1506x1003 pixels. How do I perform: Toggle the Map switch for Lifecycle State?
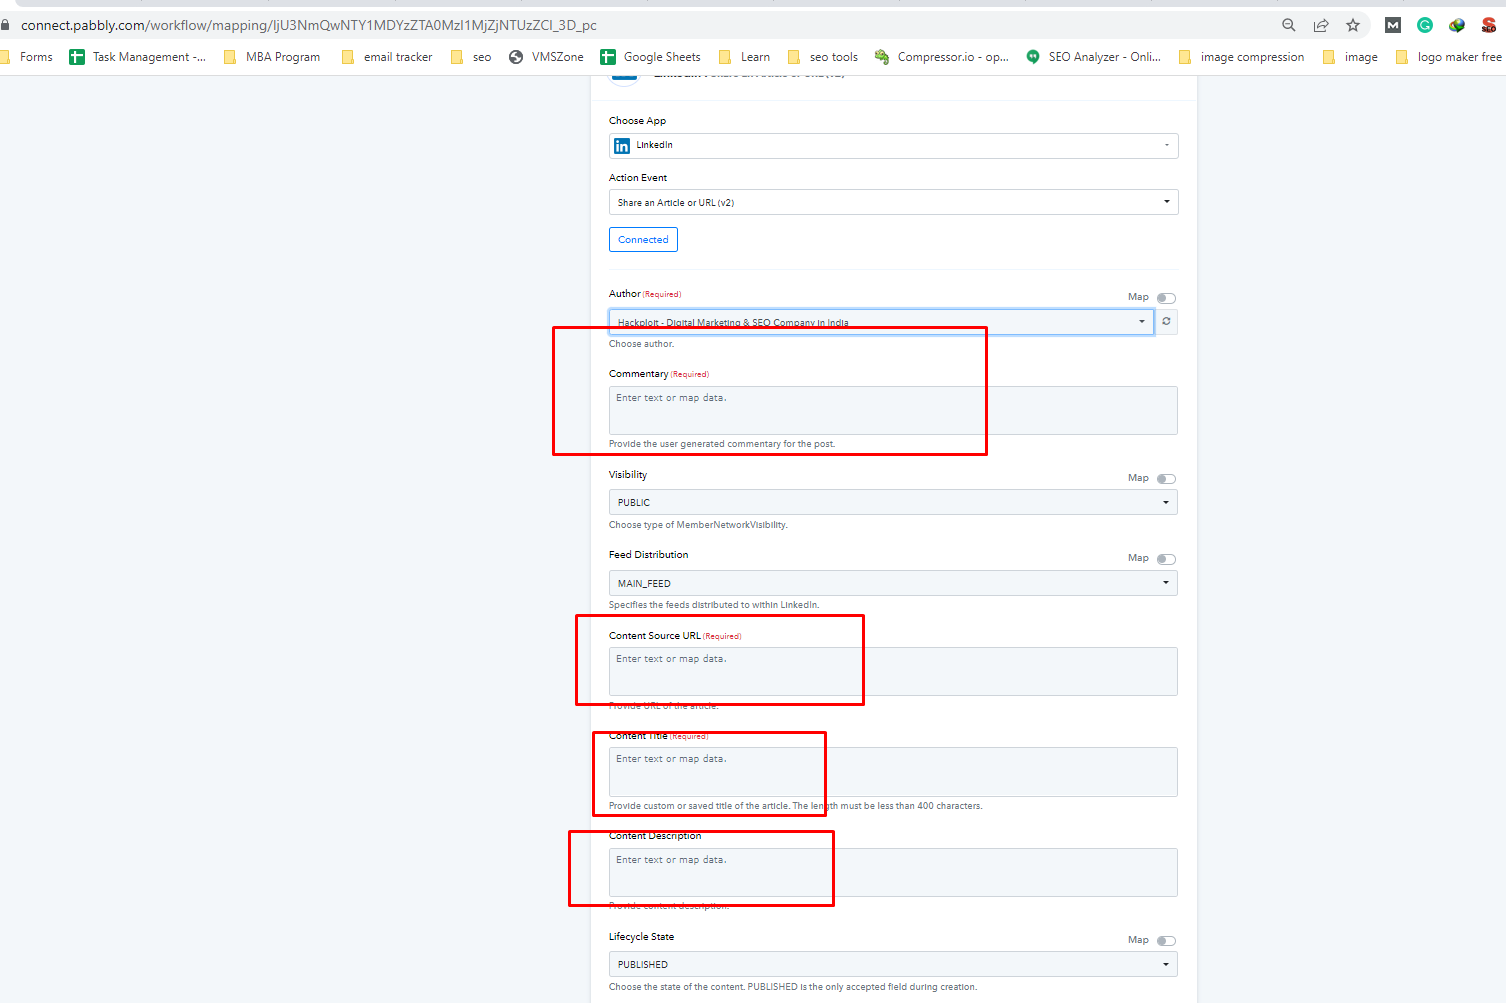[x=1166, y=941]
